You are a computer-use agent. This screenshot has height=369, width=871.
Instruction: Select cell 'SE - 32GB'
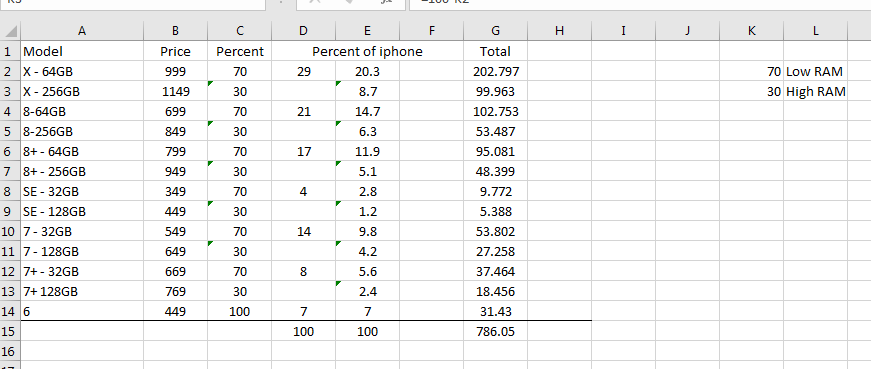(82, 192)
